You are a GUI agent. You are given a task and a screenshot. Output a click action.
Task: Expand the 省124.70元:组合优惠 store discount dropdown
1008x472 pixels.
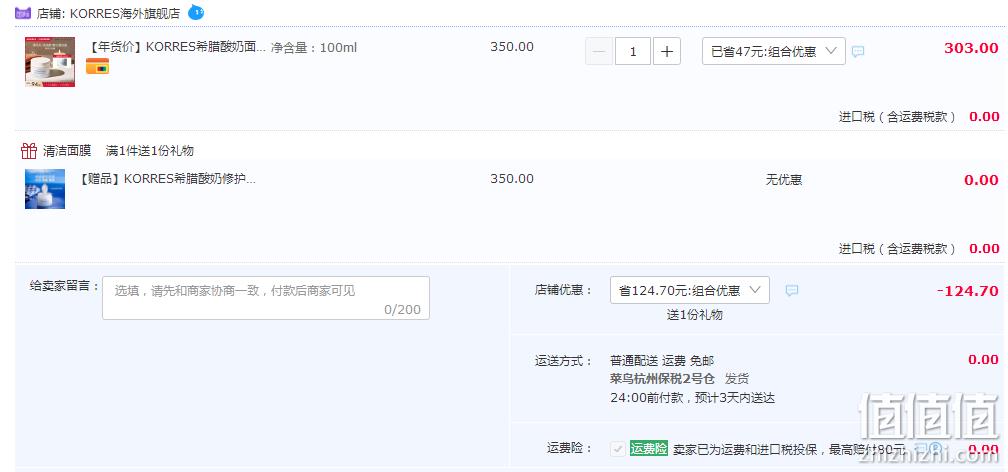tap(689, 291)
